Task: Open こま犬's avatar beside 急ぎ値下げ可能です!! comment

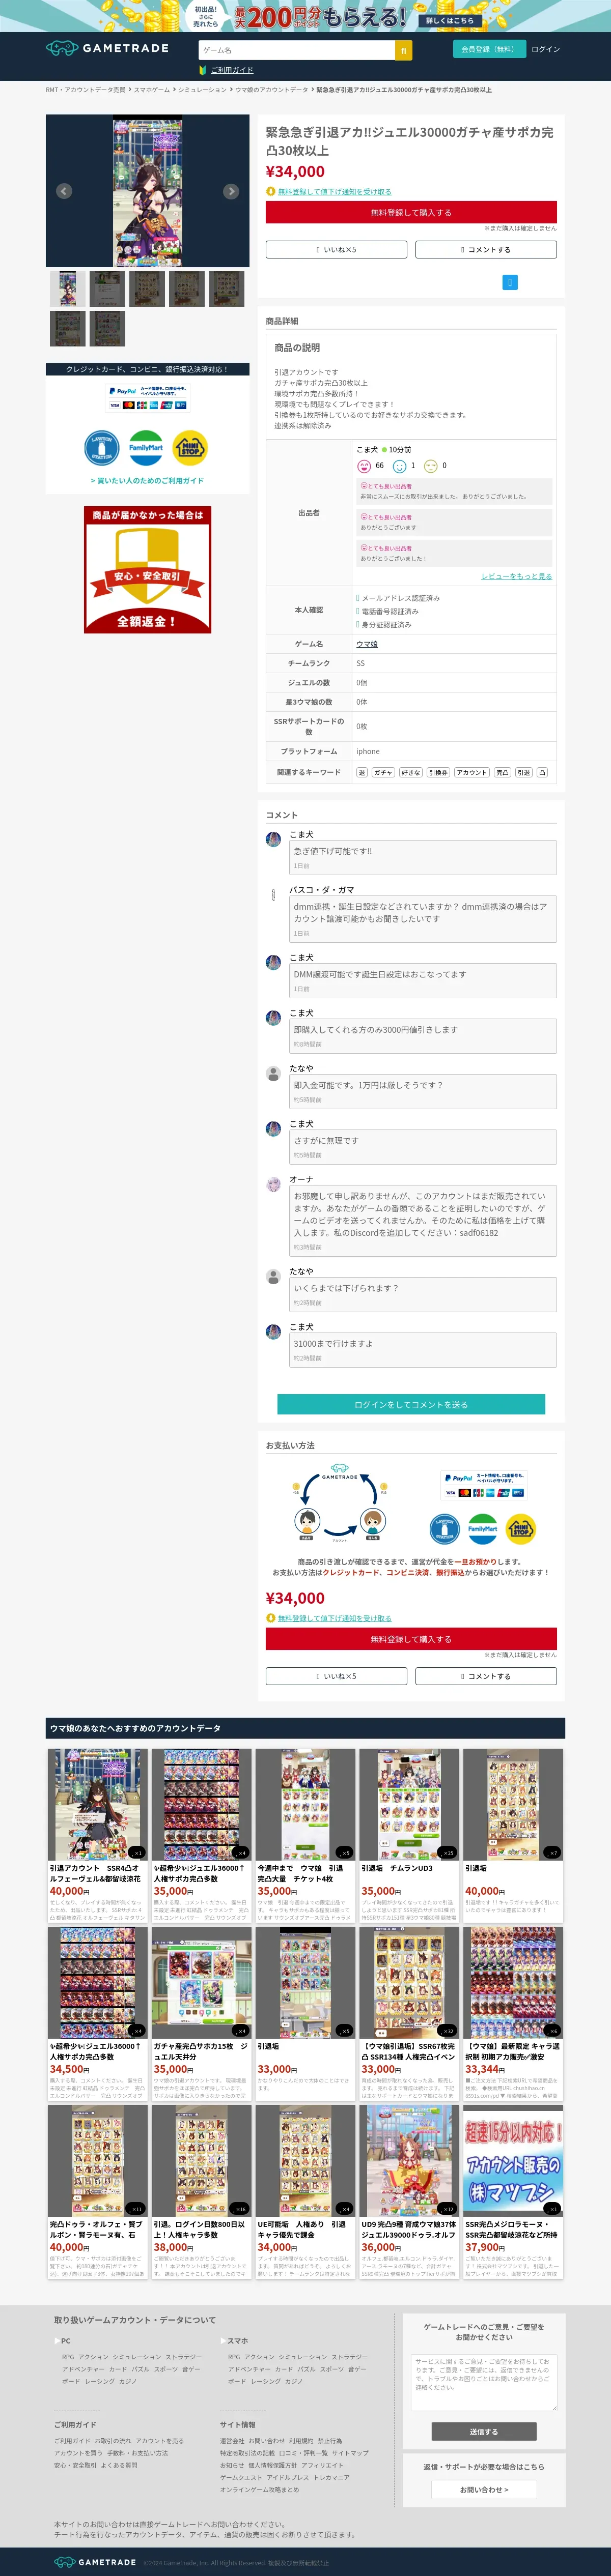Action: click(273, 839)
